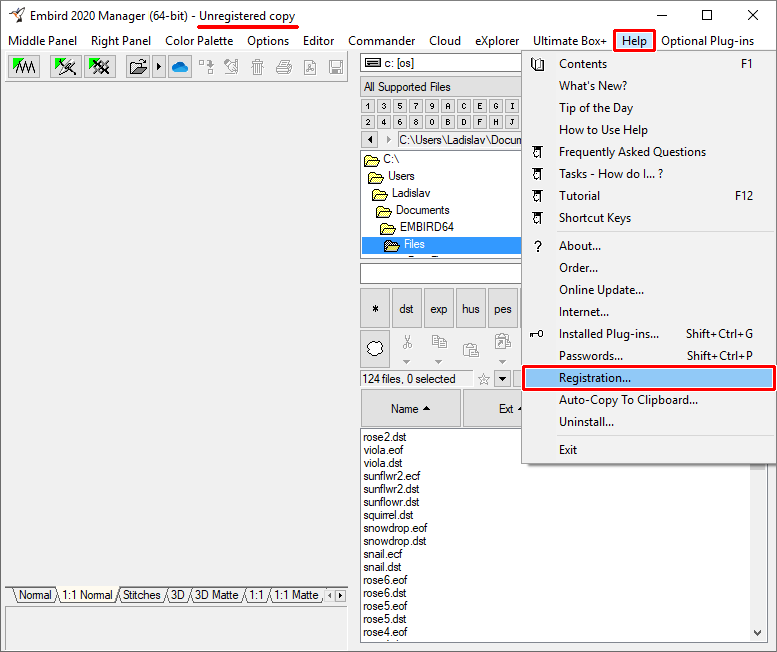Select file snowdrop.eof
777x652 pixels.
pos(395,528)
